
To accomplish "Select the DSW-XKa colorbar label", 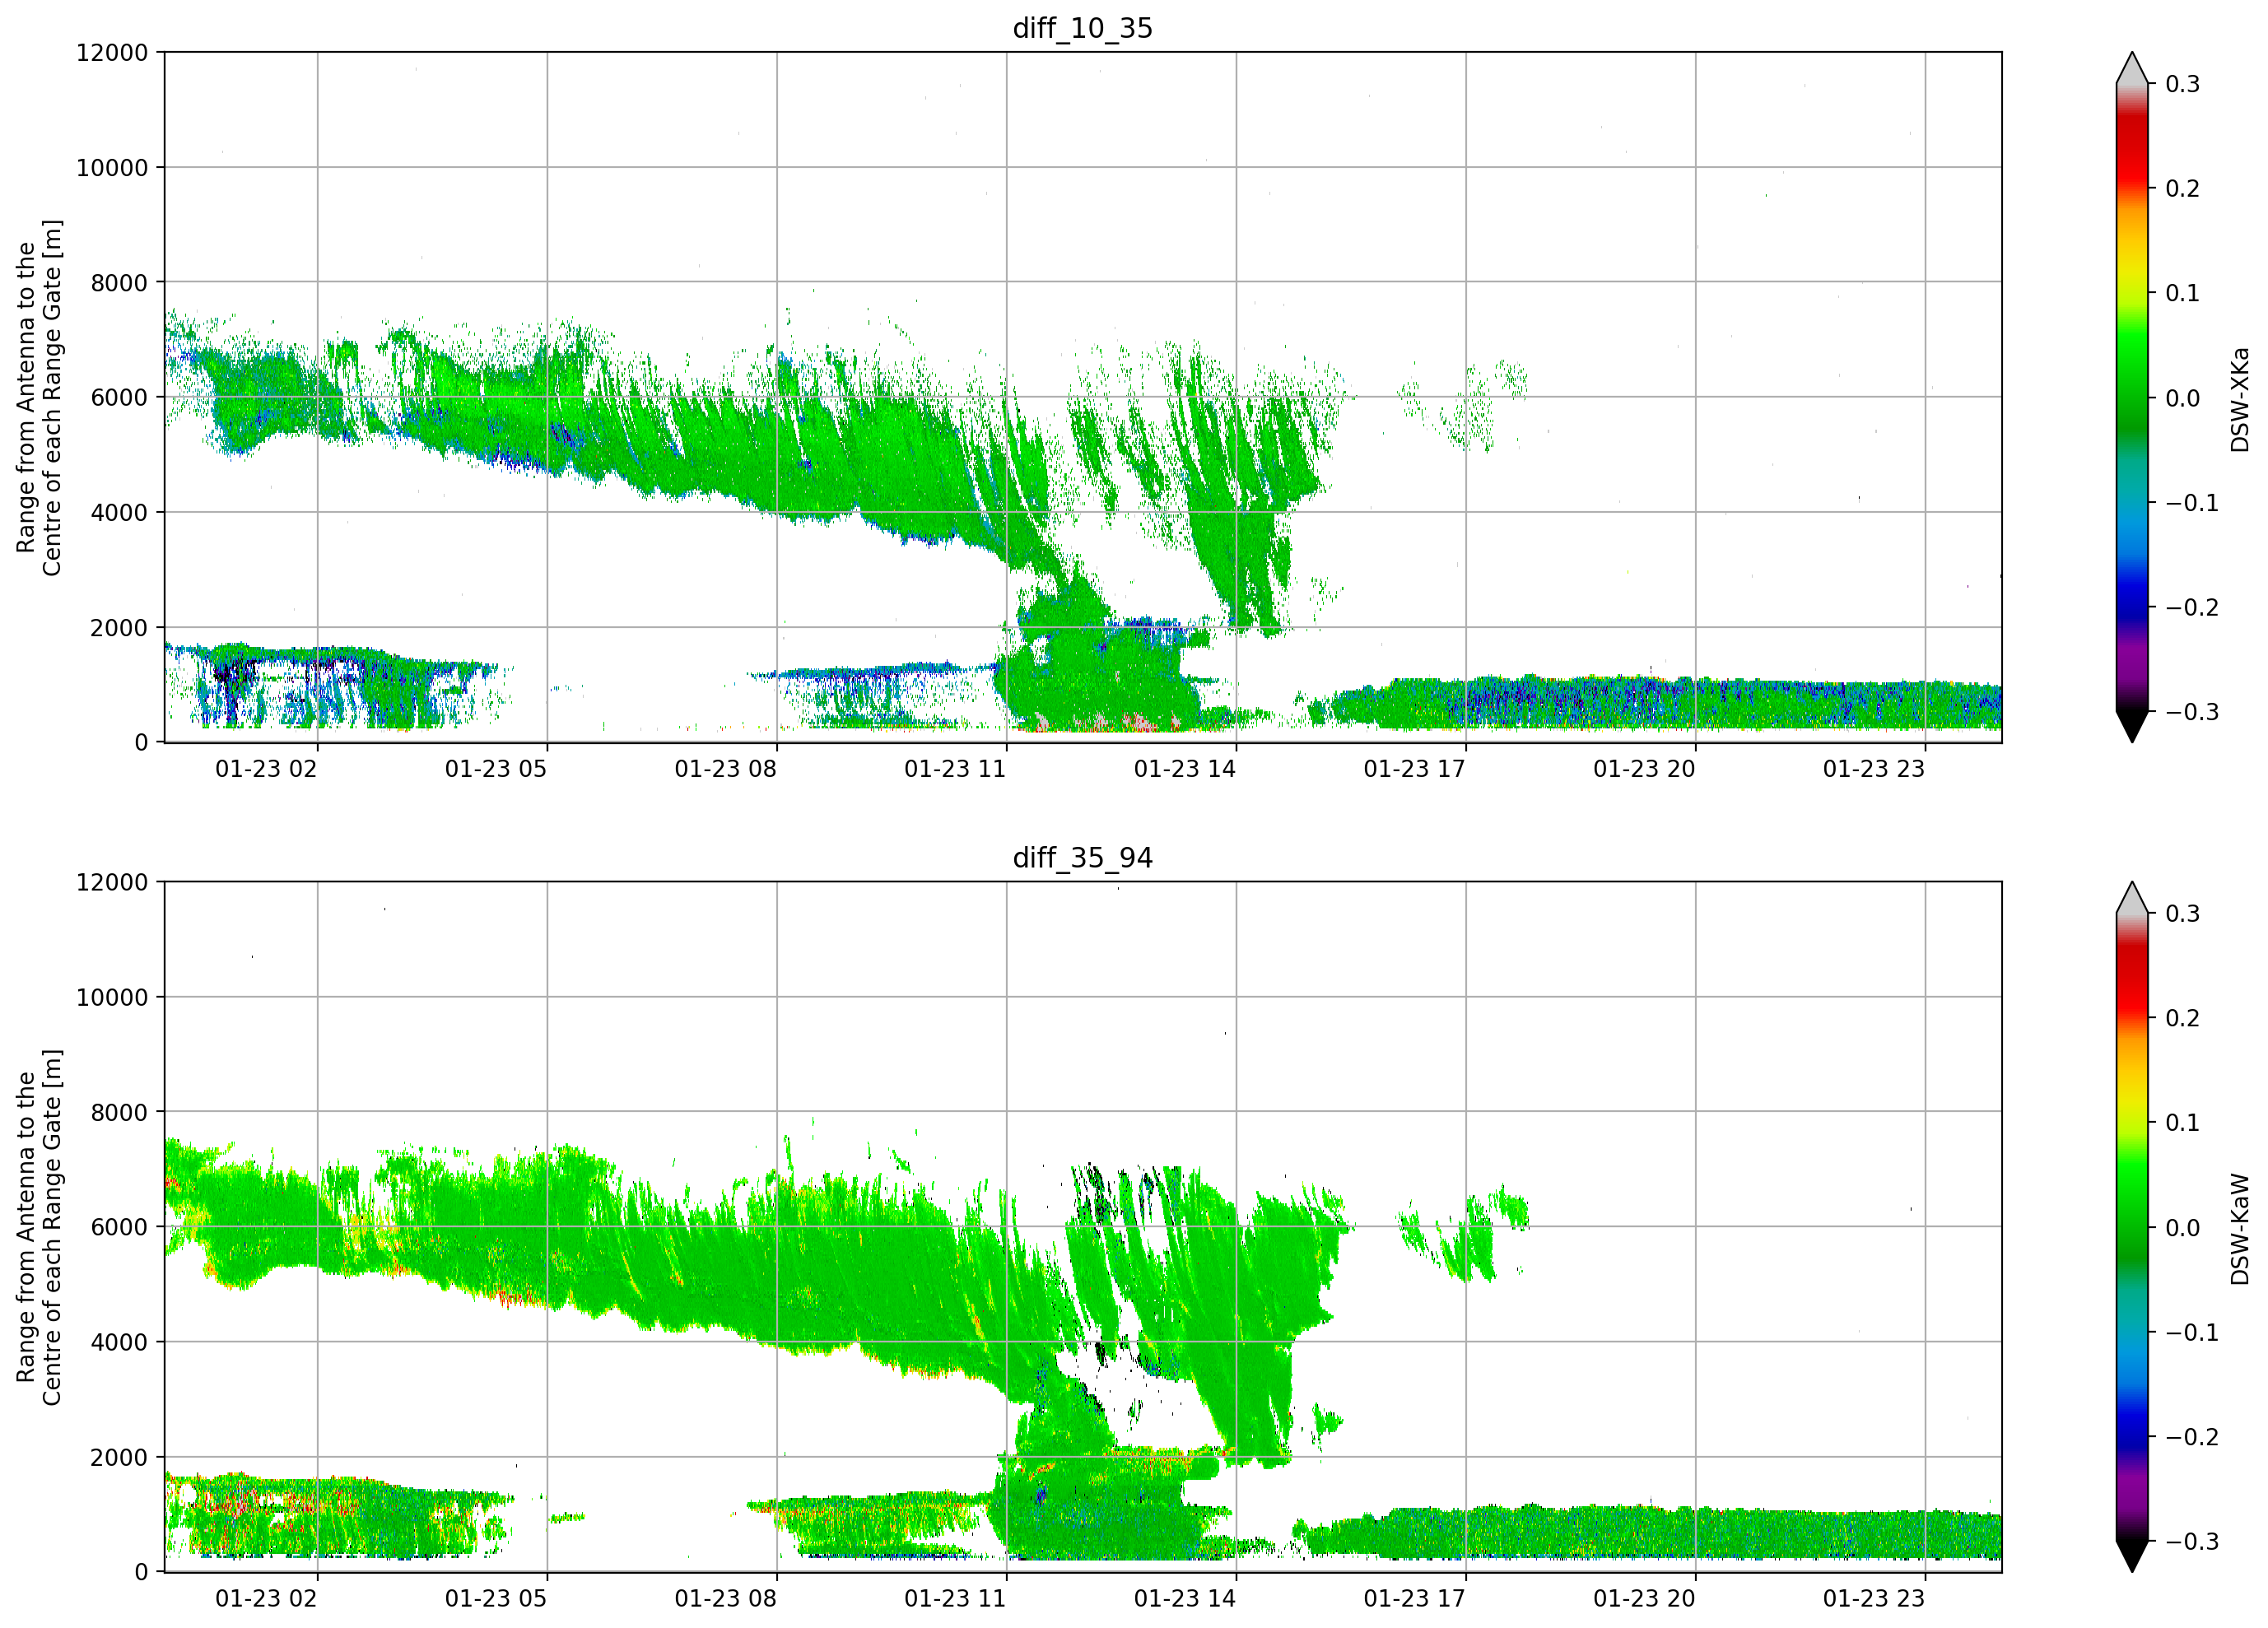I will (x=2239, y=399).
